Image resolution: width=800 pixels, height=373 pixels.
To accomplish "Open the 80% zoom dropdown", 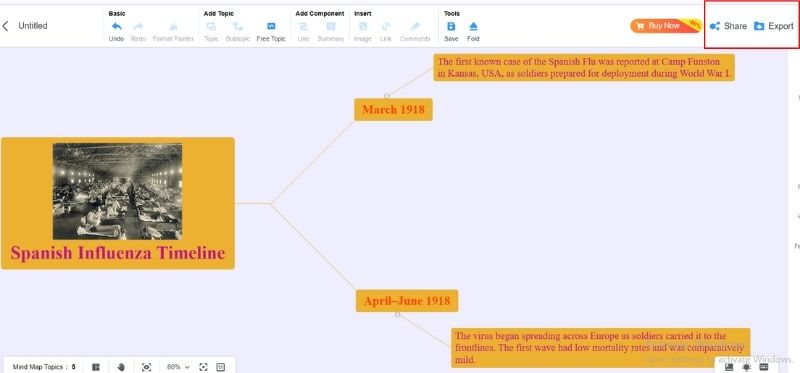I will (178, 367).
